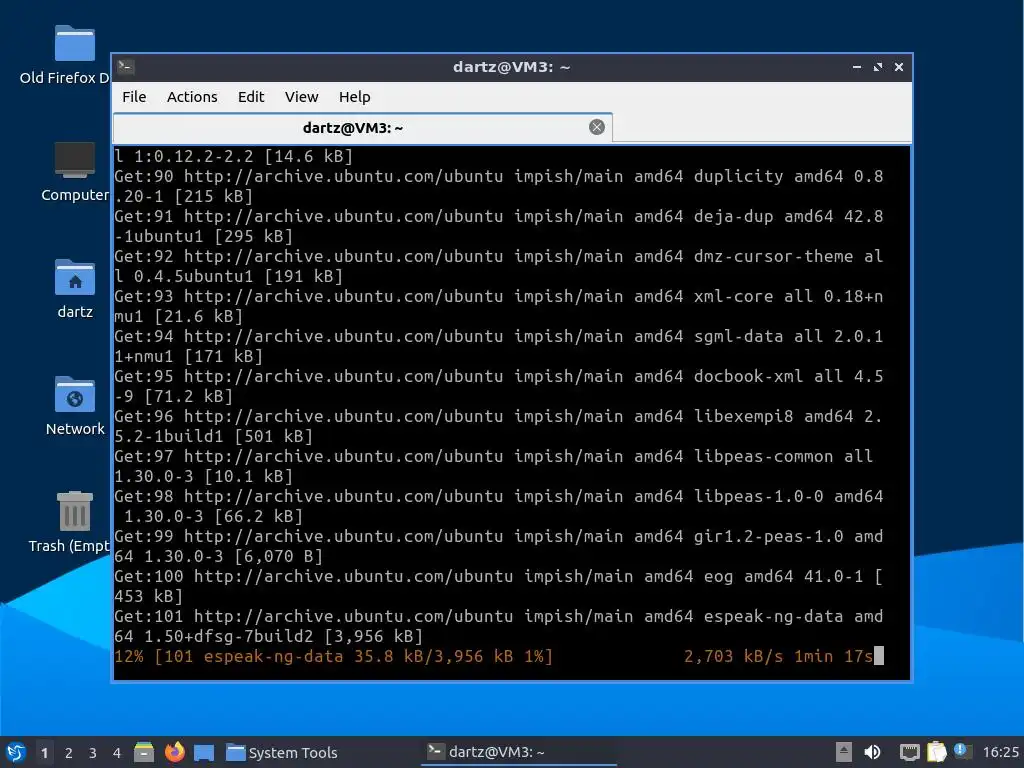1024x768 pixels.
Task: Switch to workspace 1
Action: 44,753
